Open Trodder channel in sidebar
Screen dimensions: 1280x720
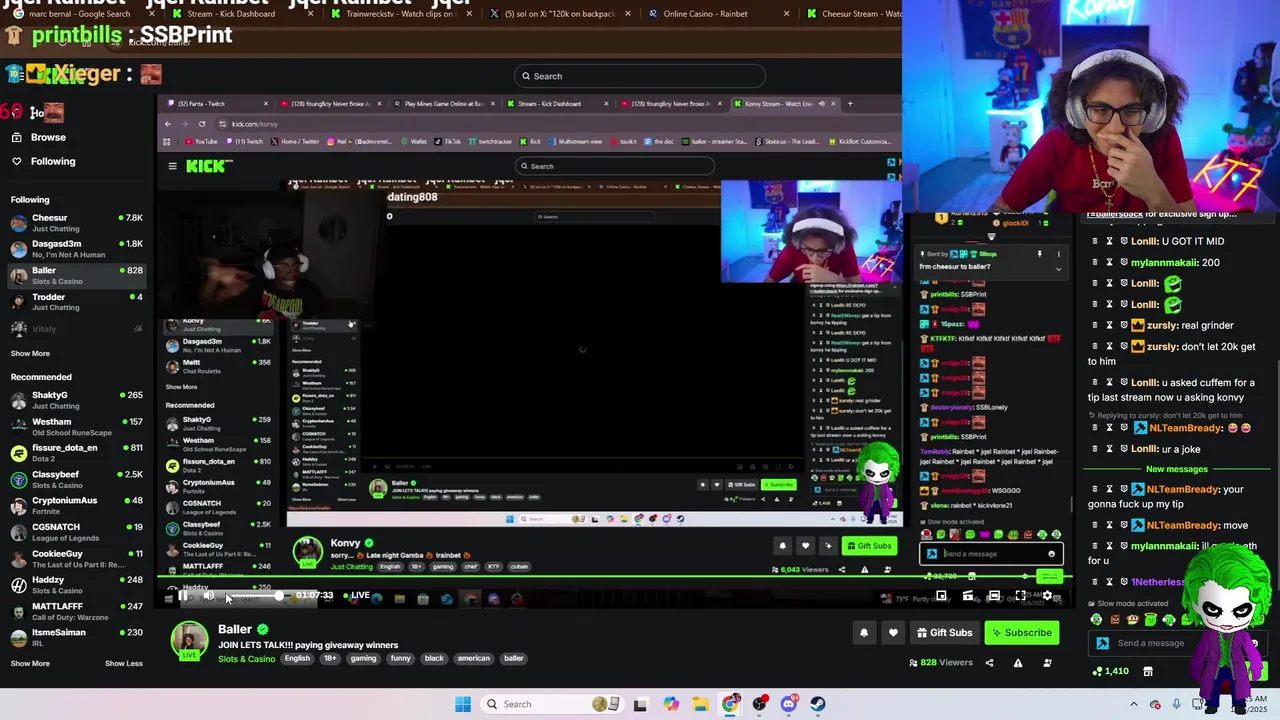point(76,301)
